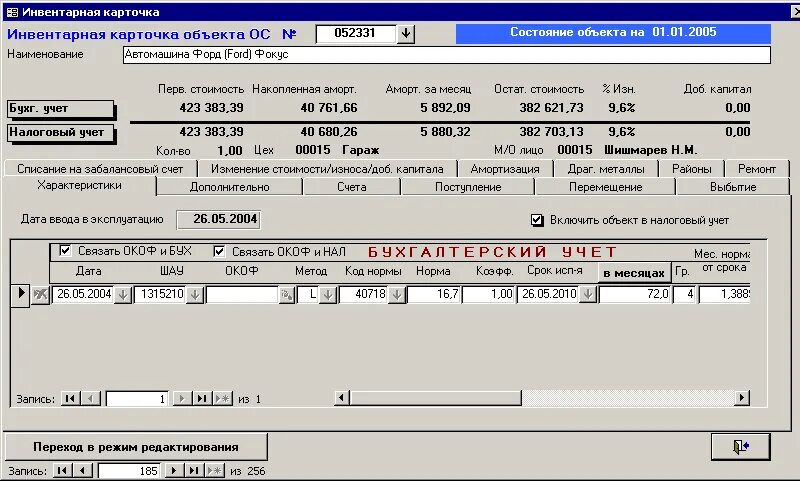Open the Дата dropdown for 26.05.2004

(122, 294)
